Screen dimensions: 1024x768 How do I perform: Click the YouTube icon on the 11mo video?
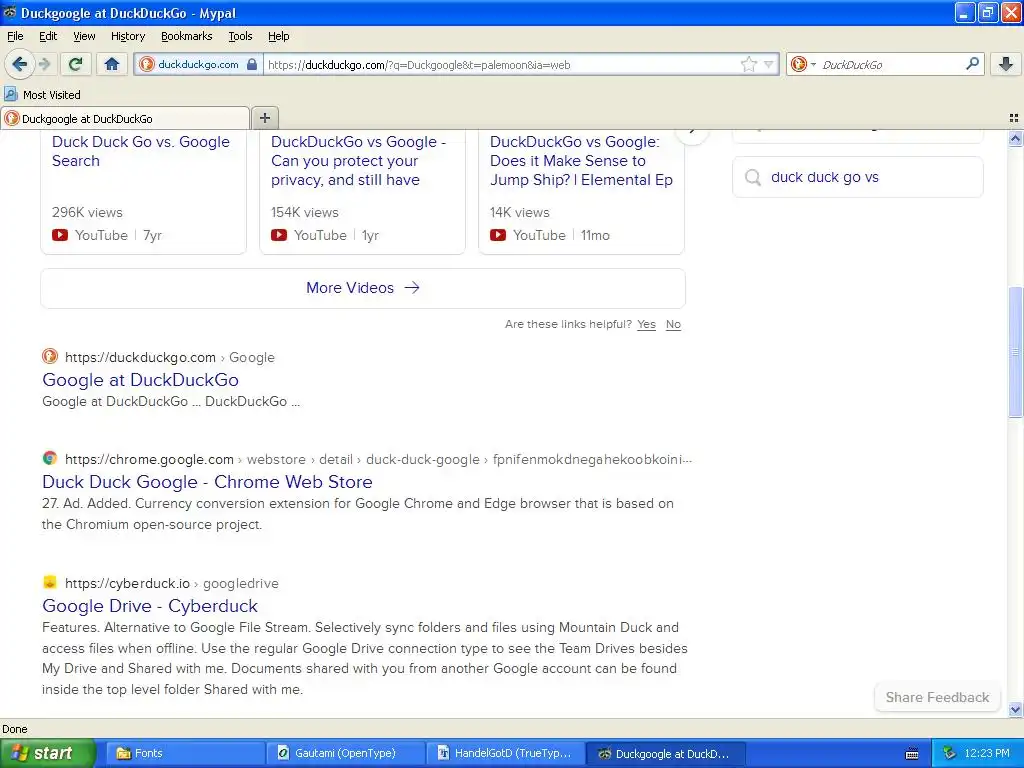[498, 235]
